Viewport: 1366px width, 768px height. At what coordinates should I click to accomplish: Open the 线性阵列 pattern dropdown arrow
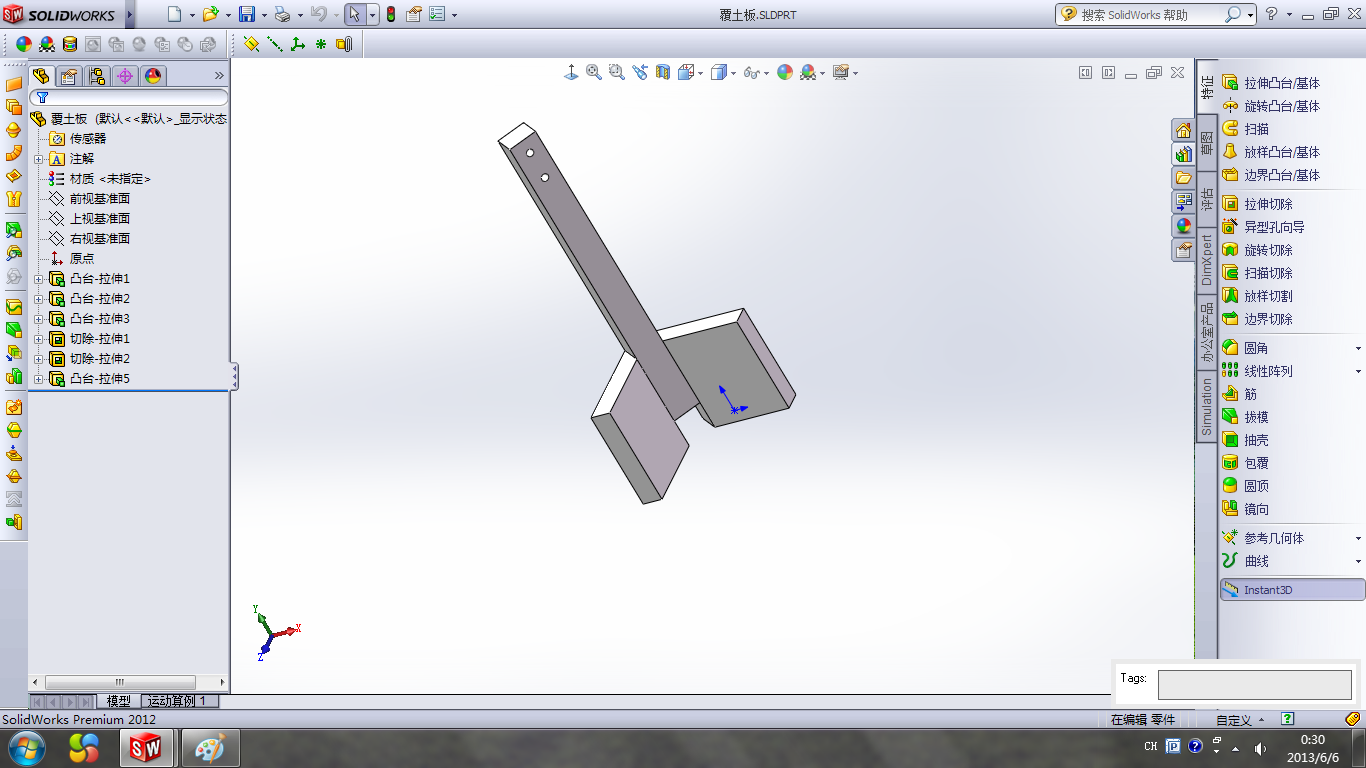click(1358, 371)
